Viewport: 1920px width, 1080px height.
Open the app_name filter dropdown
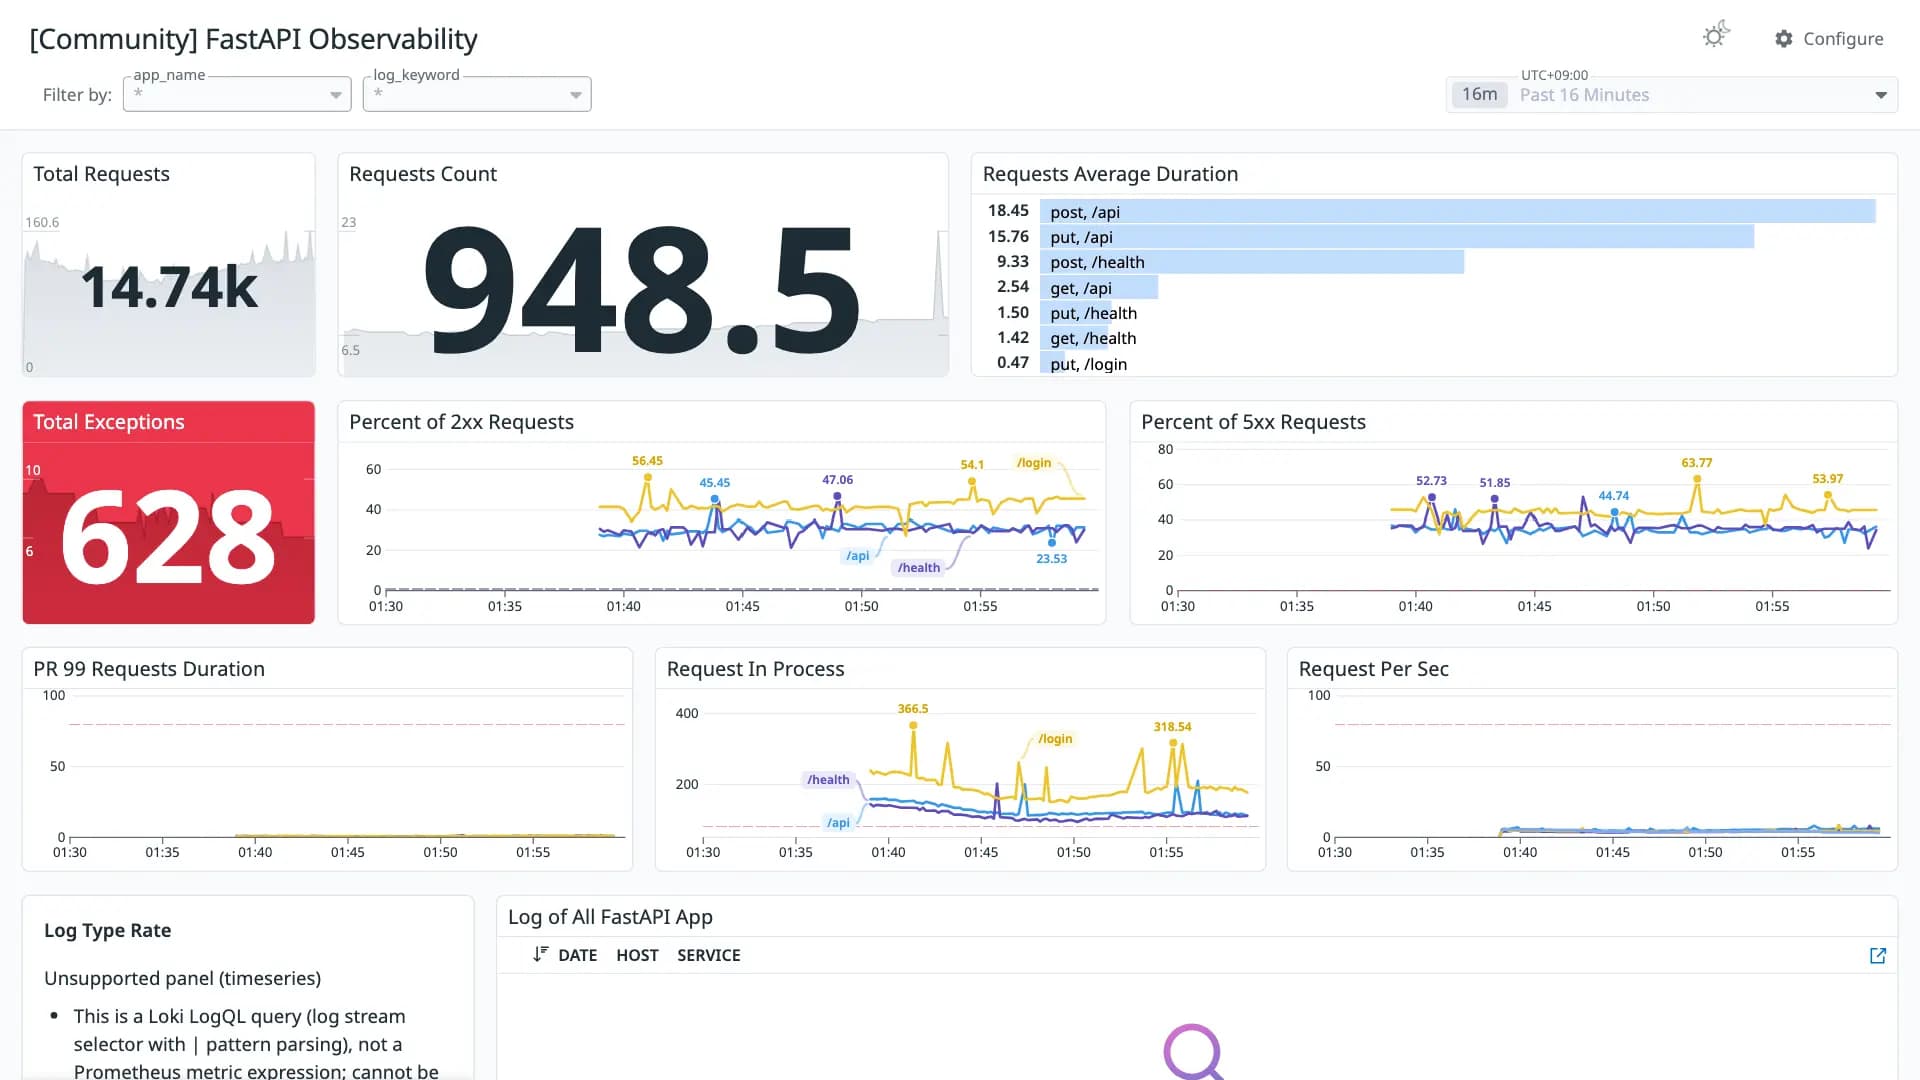point(237,94)
